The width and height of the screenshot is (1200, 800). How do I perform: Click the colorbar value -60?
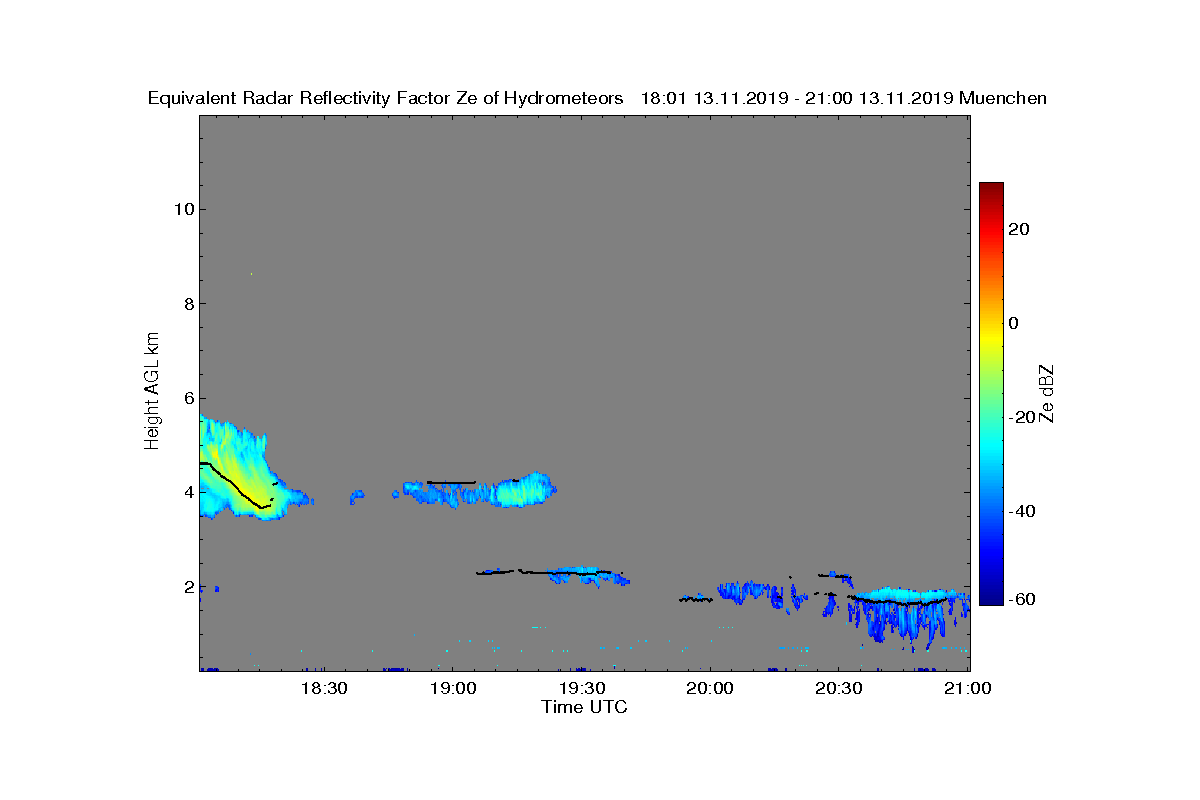click(x=1021, y=599)
